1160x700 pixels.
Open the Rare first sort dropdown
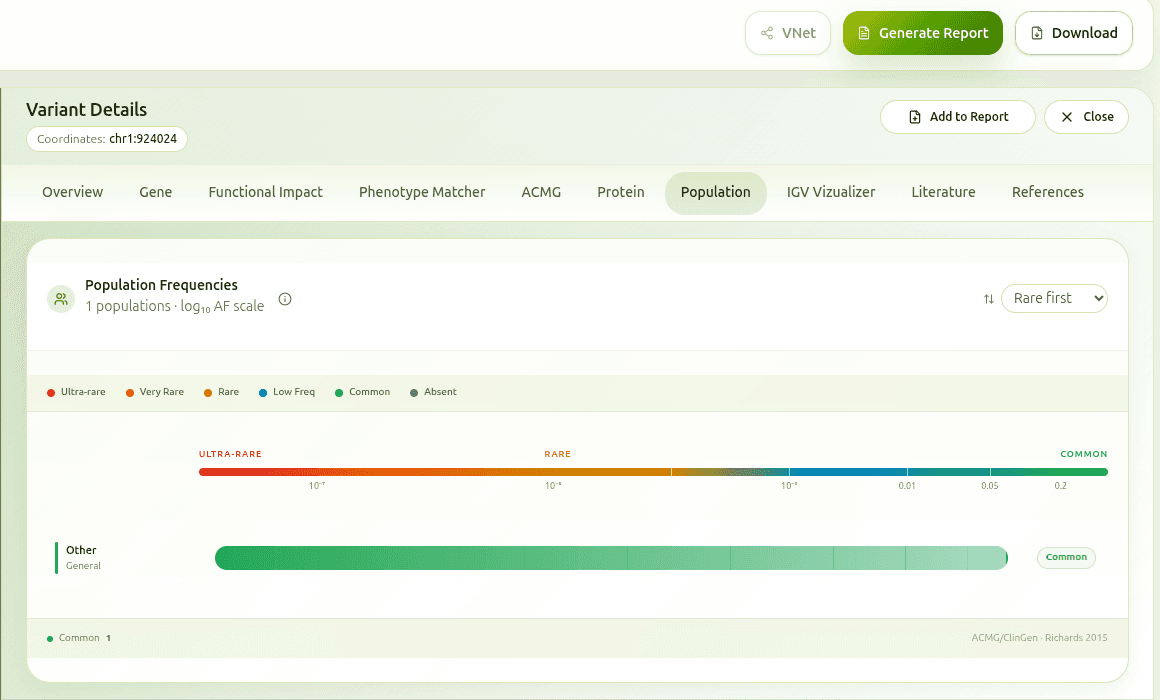coord(1054,298)
